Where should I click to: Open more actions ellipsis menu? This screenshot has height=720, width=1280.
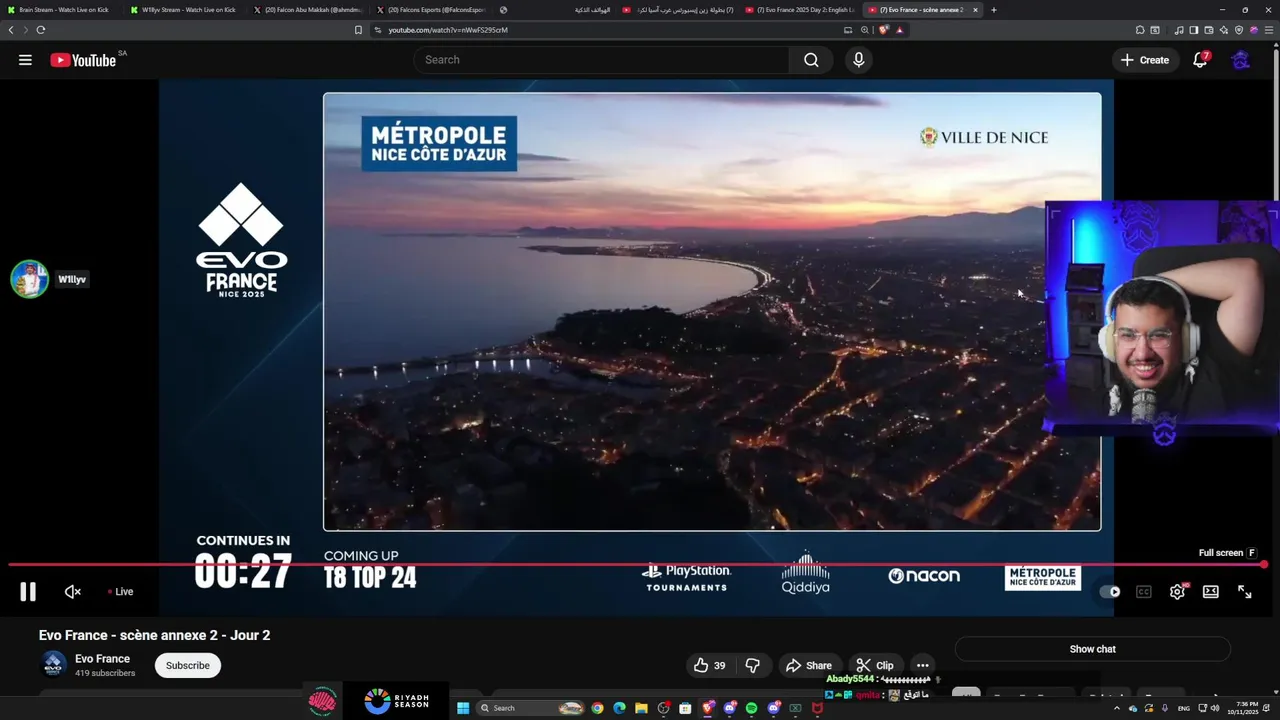tap(922, 665)
